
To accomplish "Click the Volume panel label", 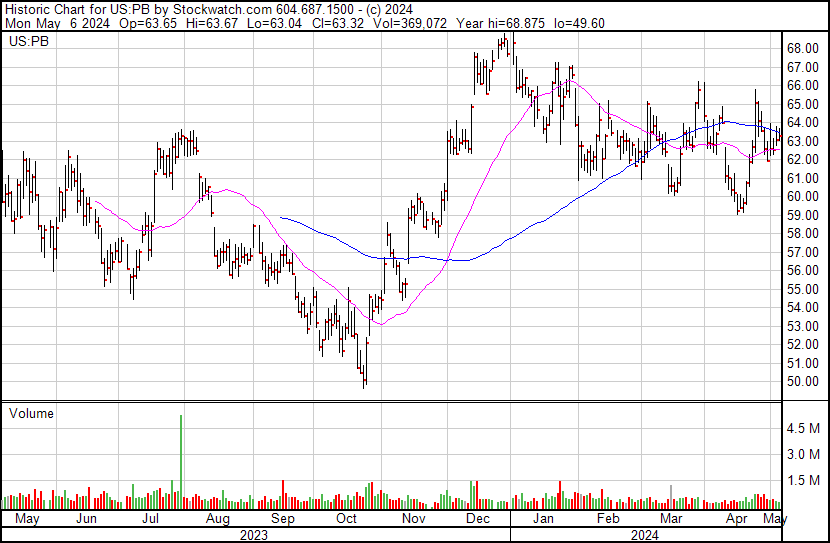I will pos(31,413).
